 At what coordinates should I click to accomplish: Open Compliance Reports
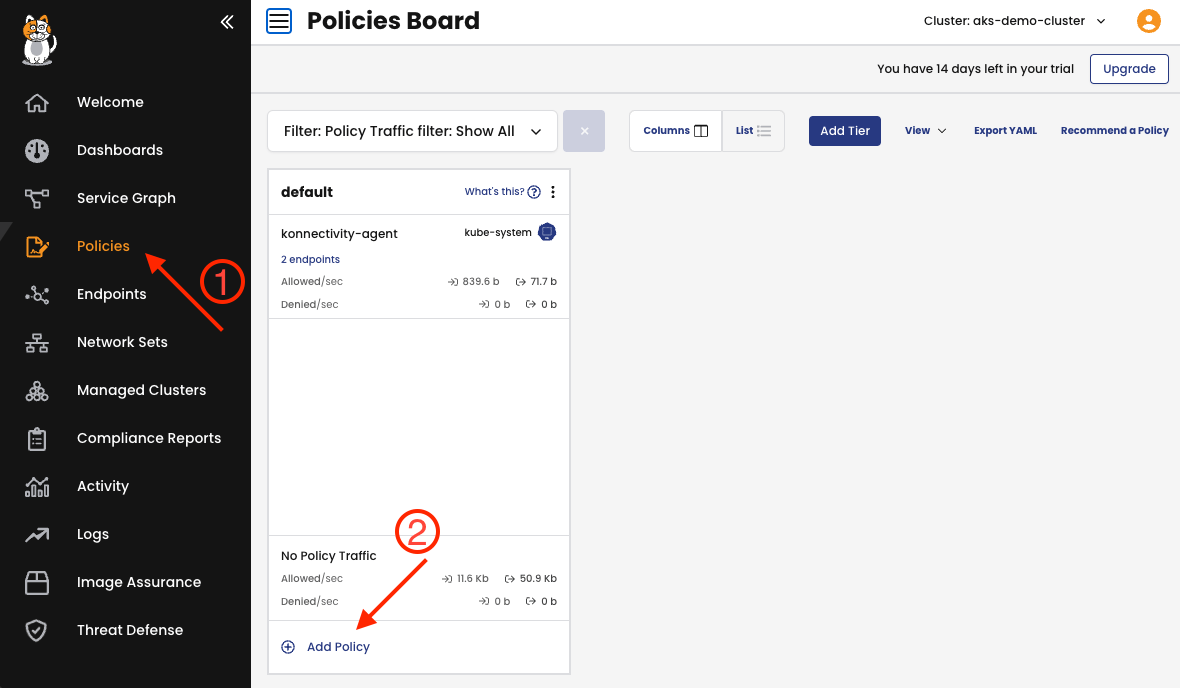tap(149, 439)
